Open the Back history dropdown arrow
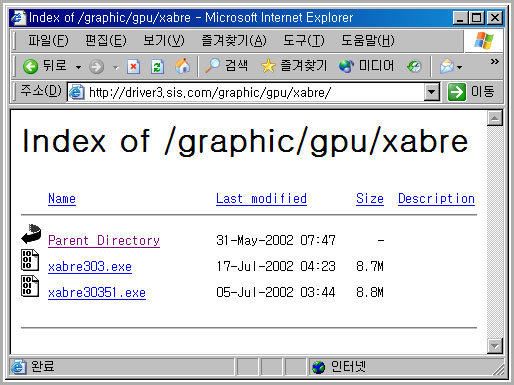The image size is (514, 385). click(x=78, y=67)
